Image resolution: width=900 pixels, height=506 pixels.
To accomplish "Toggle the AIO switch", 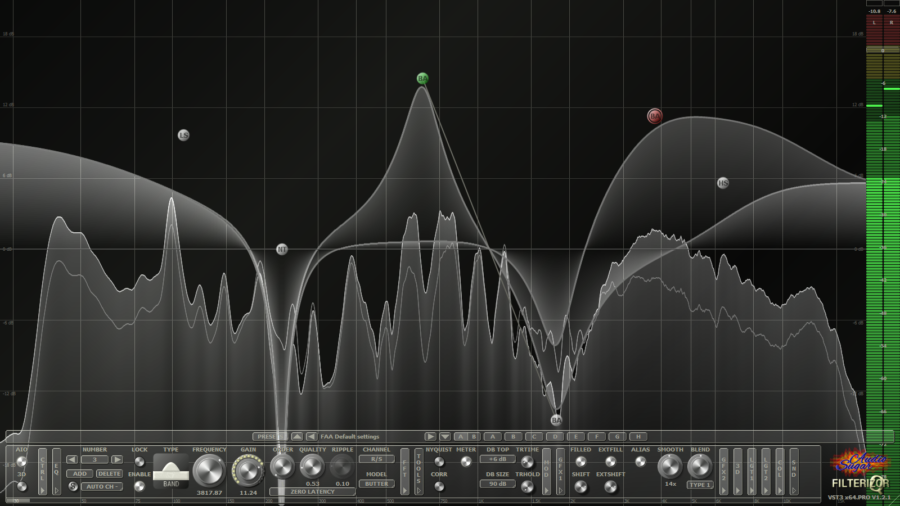I will [x=21, y=461].
